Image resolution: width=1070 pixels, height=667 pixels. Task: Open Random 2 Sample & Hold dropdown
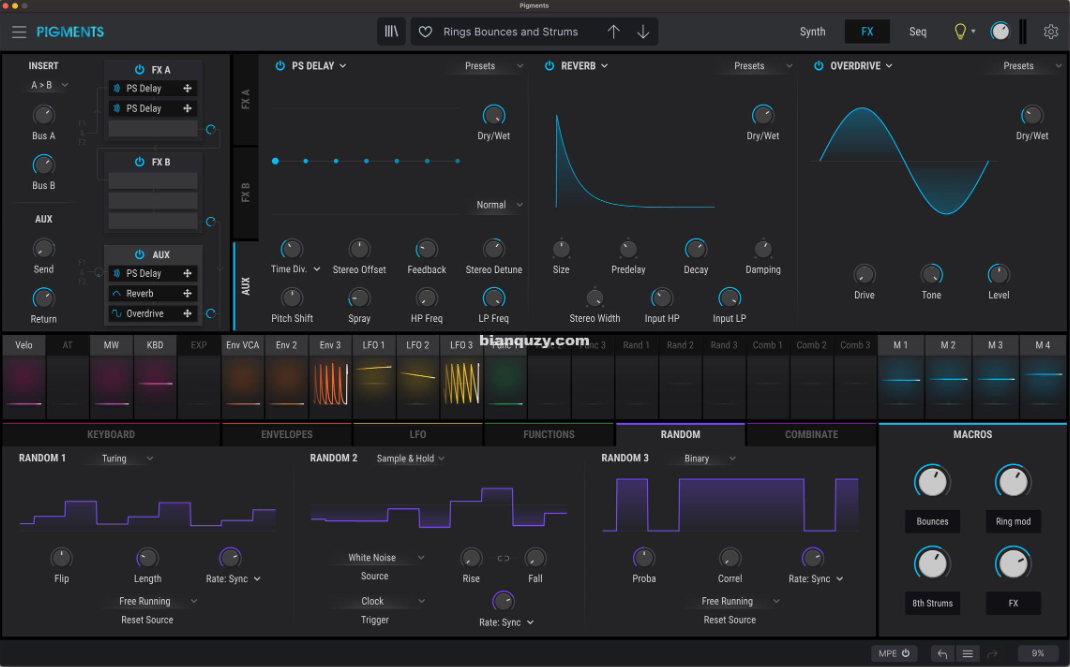411,459
